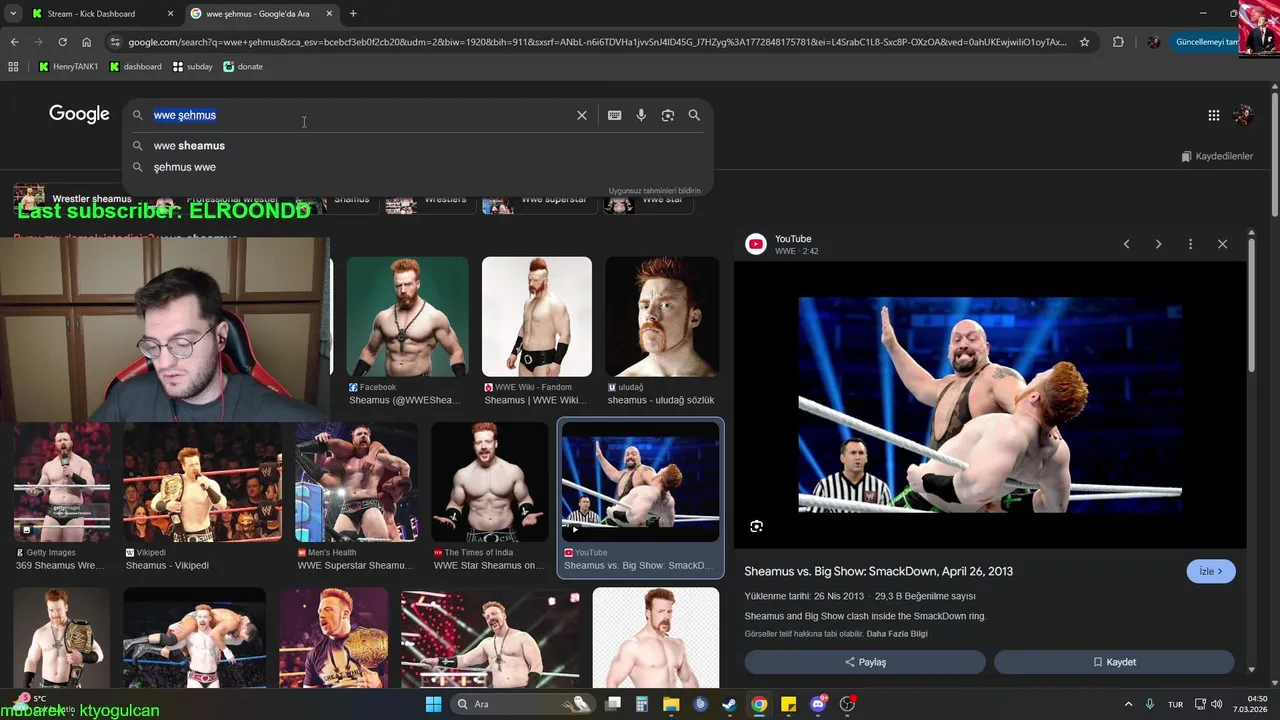
Task: Click the Kaydet save button
Action: [x=1114, y=662]
